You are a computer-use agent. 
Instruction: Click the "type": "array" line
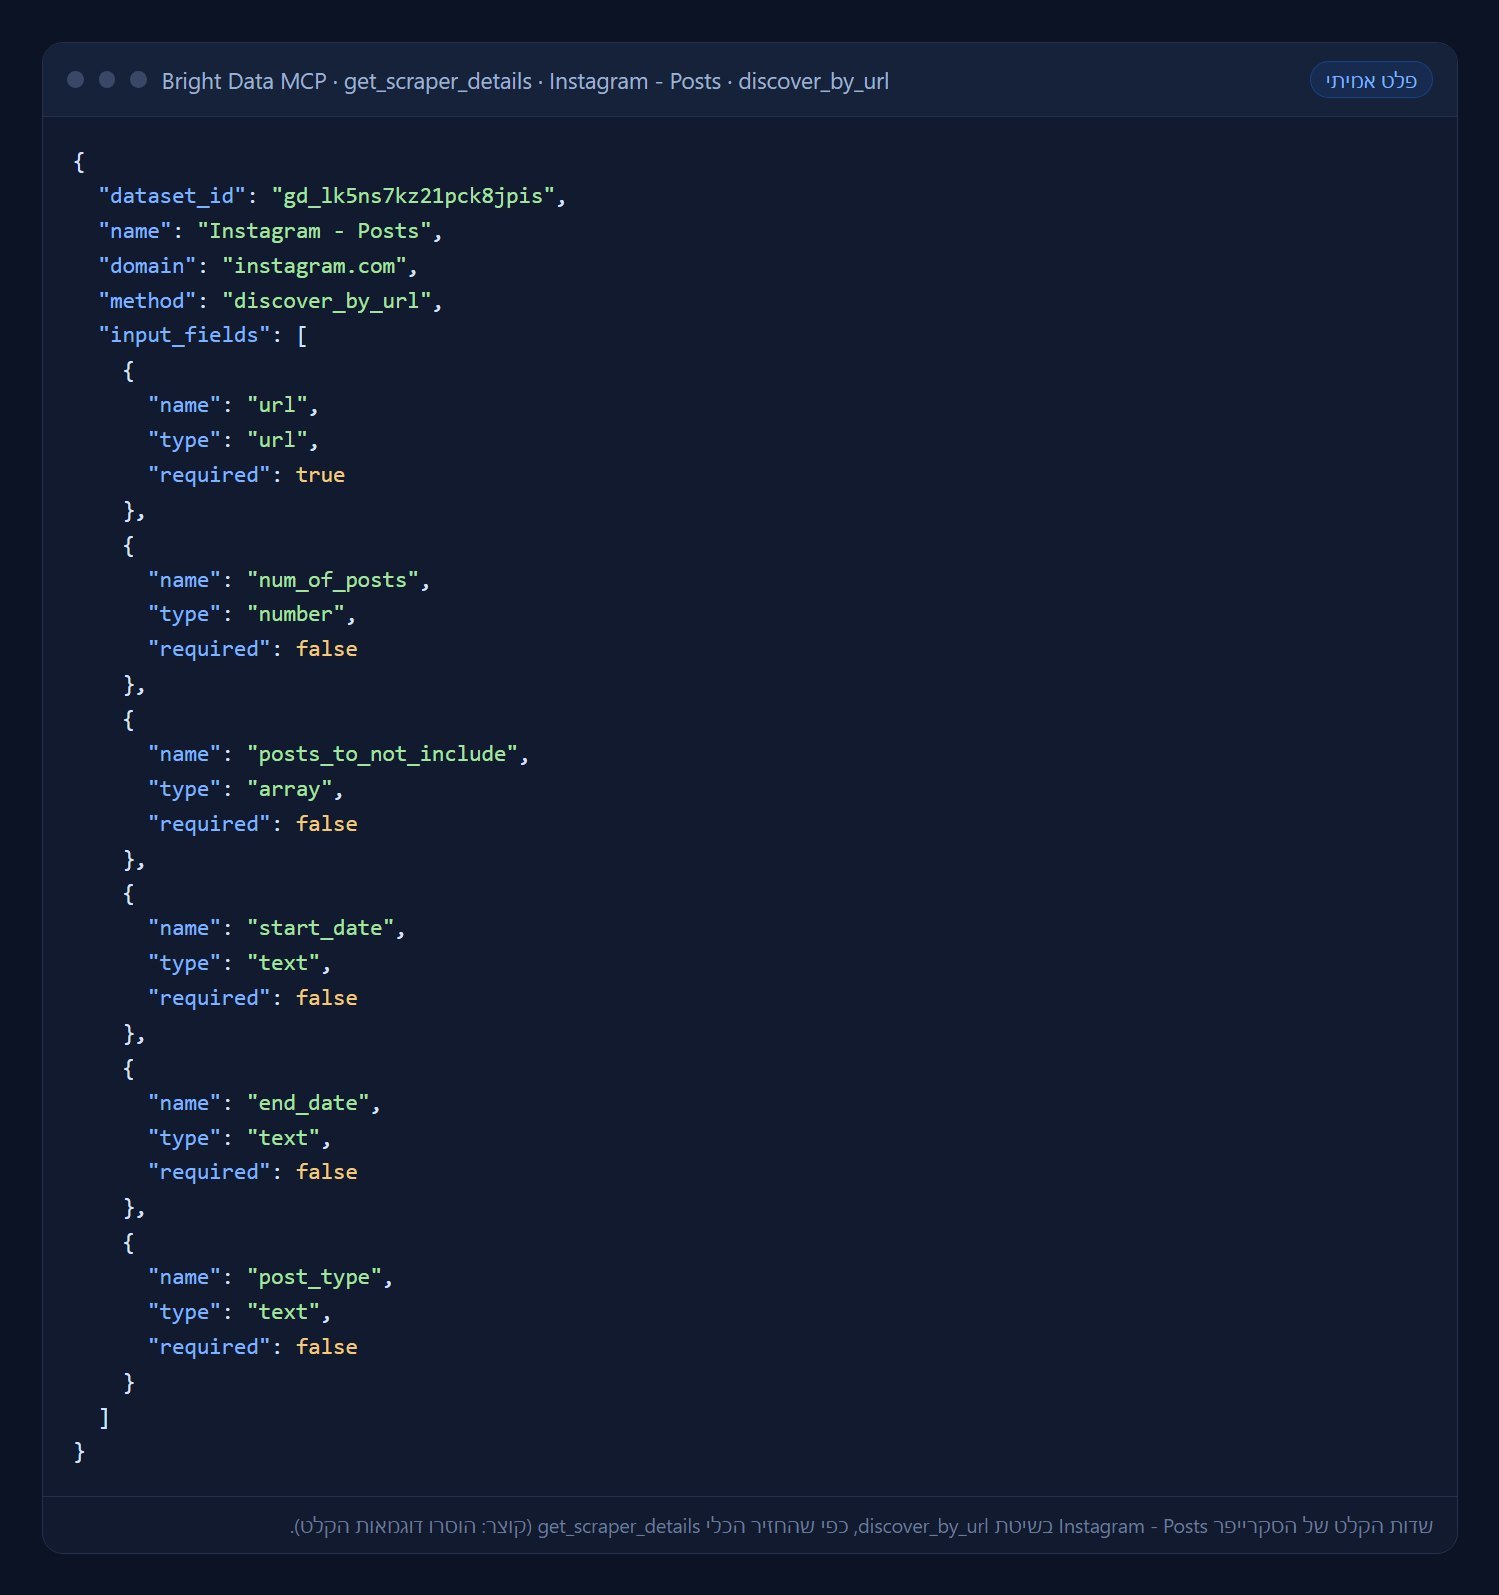click(246, 789)
